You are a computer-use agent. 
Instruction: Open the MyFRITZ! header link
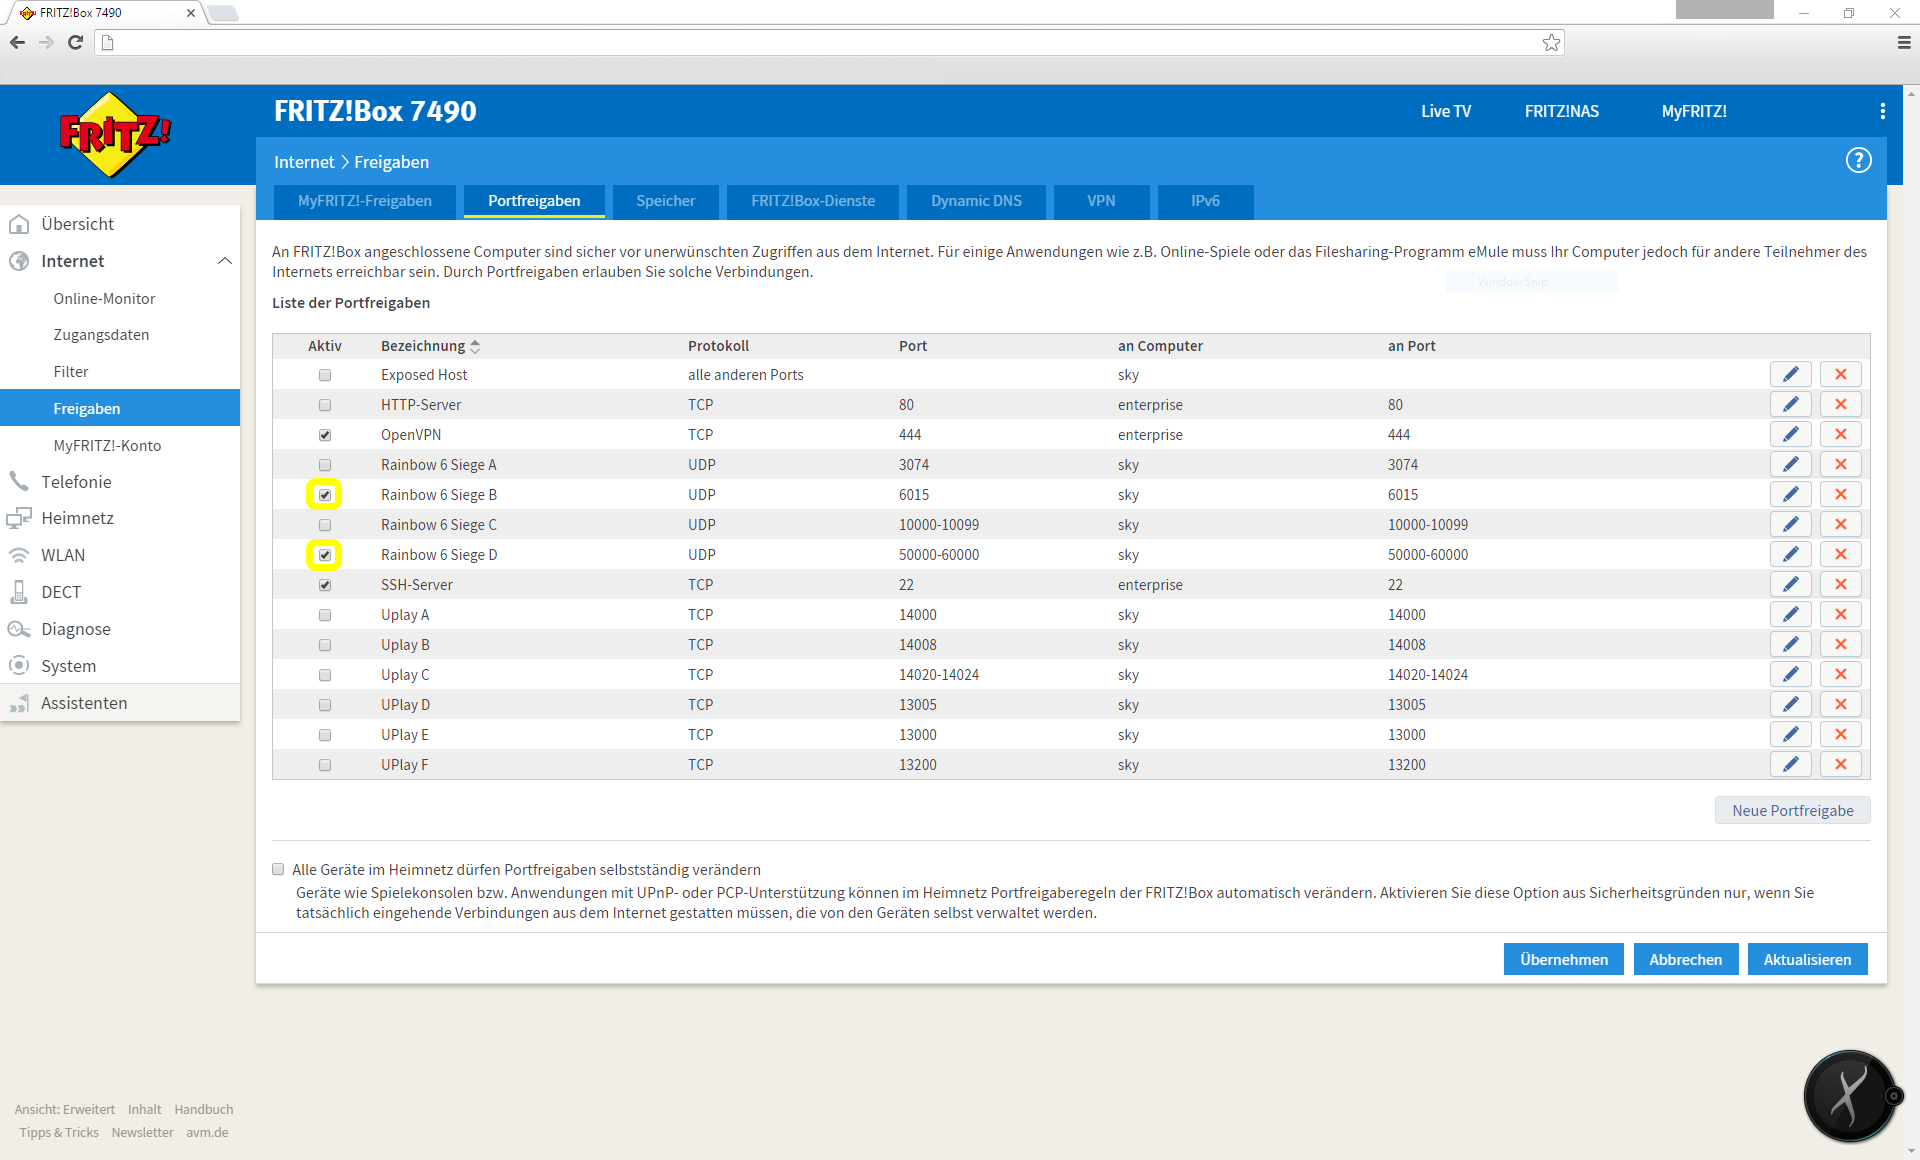(x=1694, y=111)
